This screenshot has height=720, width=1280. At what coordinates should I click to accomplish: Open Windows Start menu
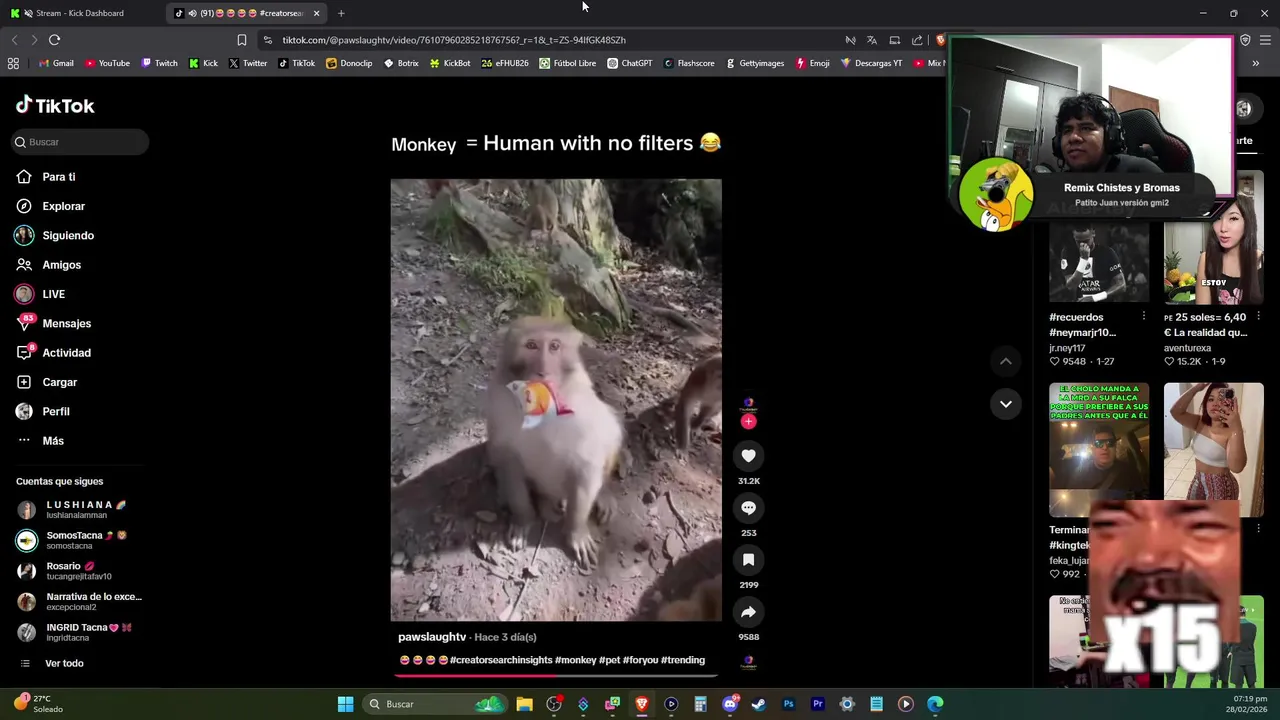click(x=345, y=704)
